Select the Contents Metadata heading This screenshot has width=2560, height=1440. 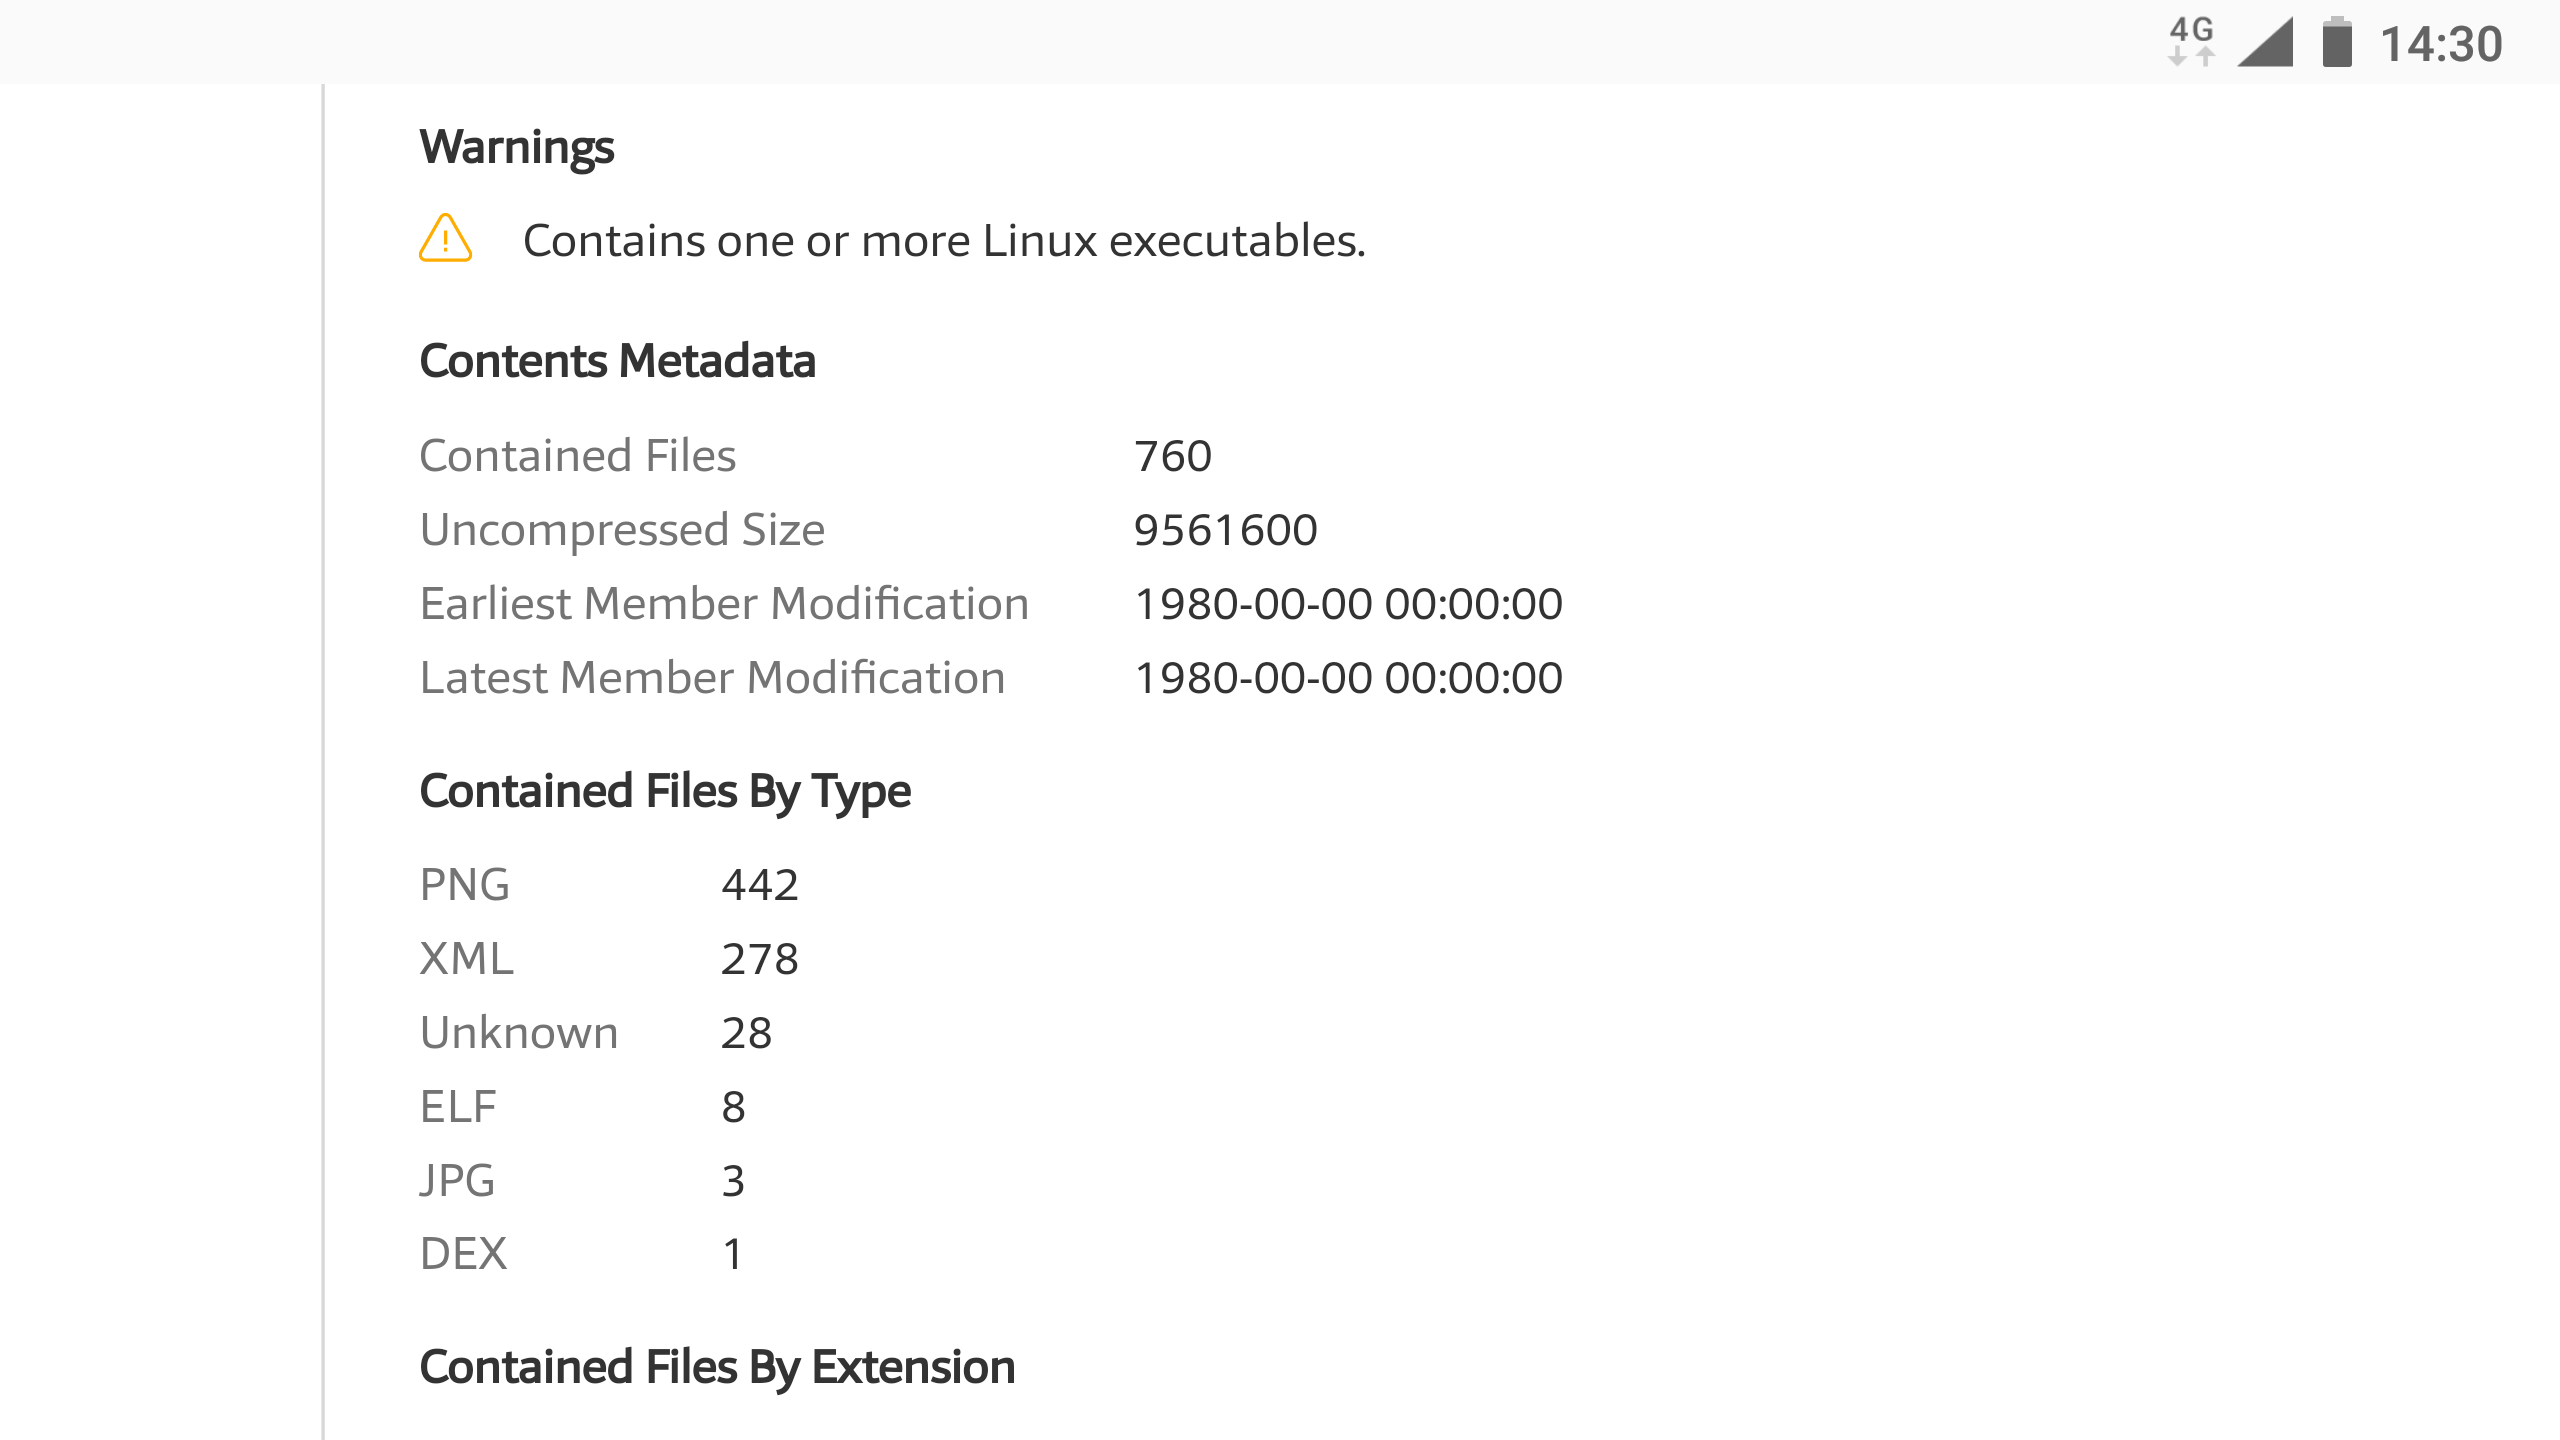617,361
